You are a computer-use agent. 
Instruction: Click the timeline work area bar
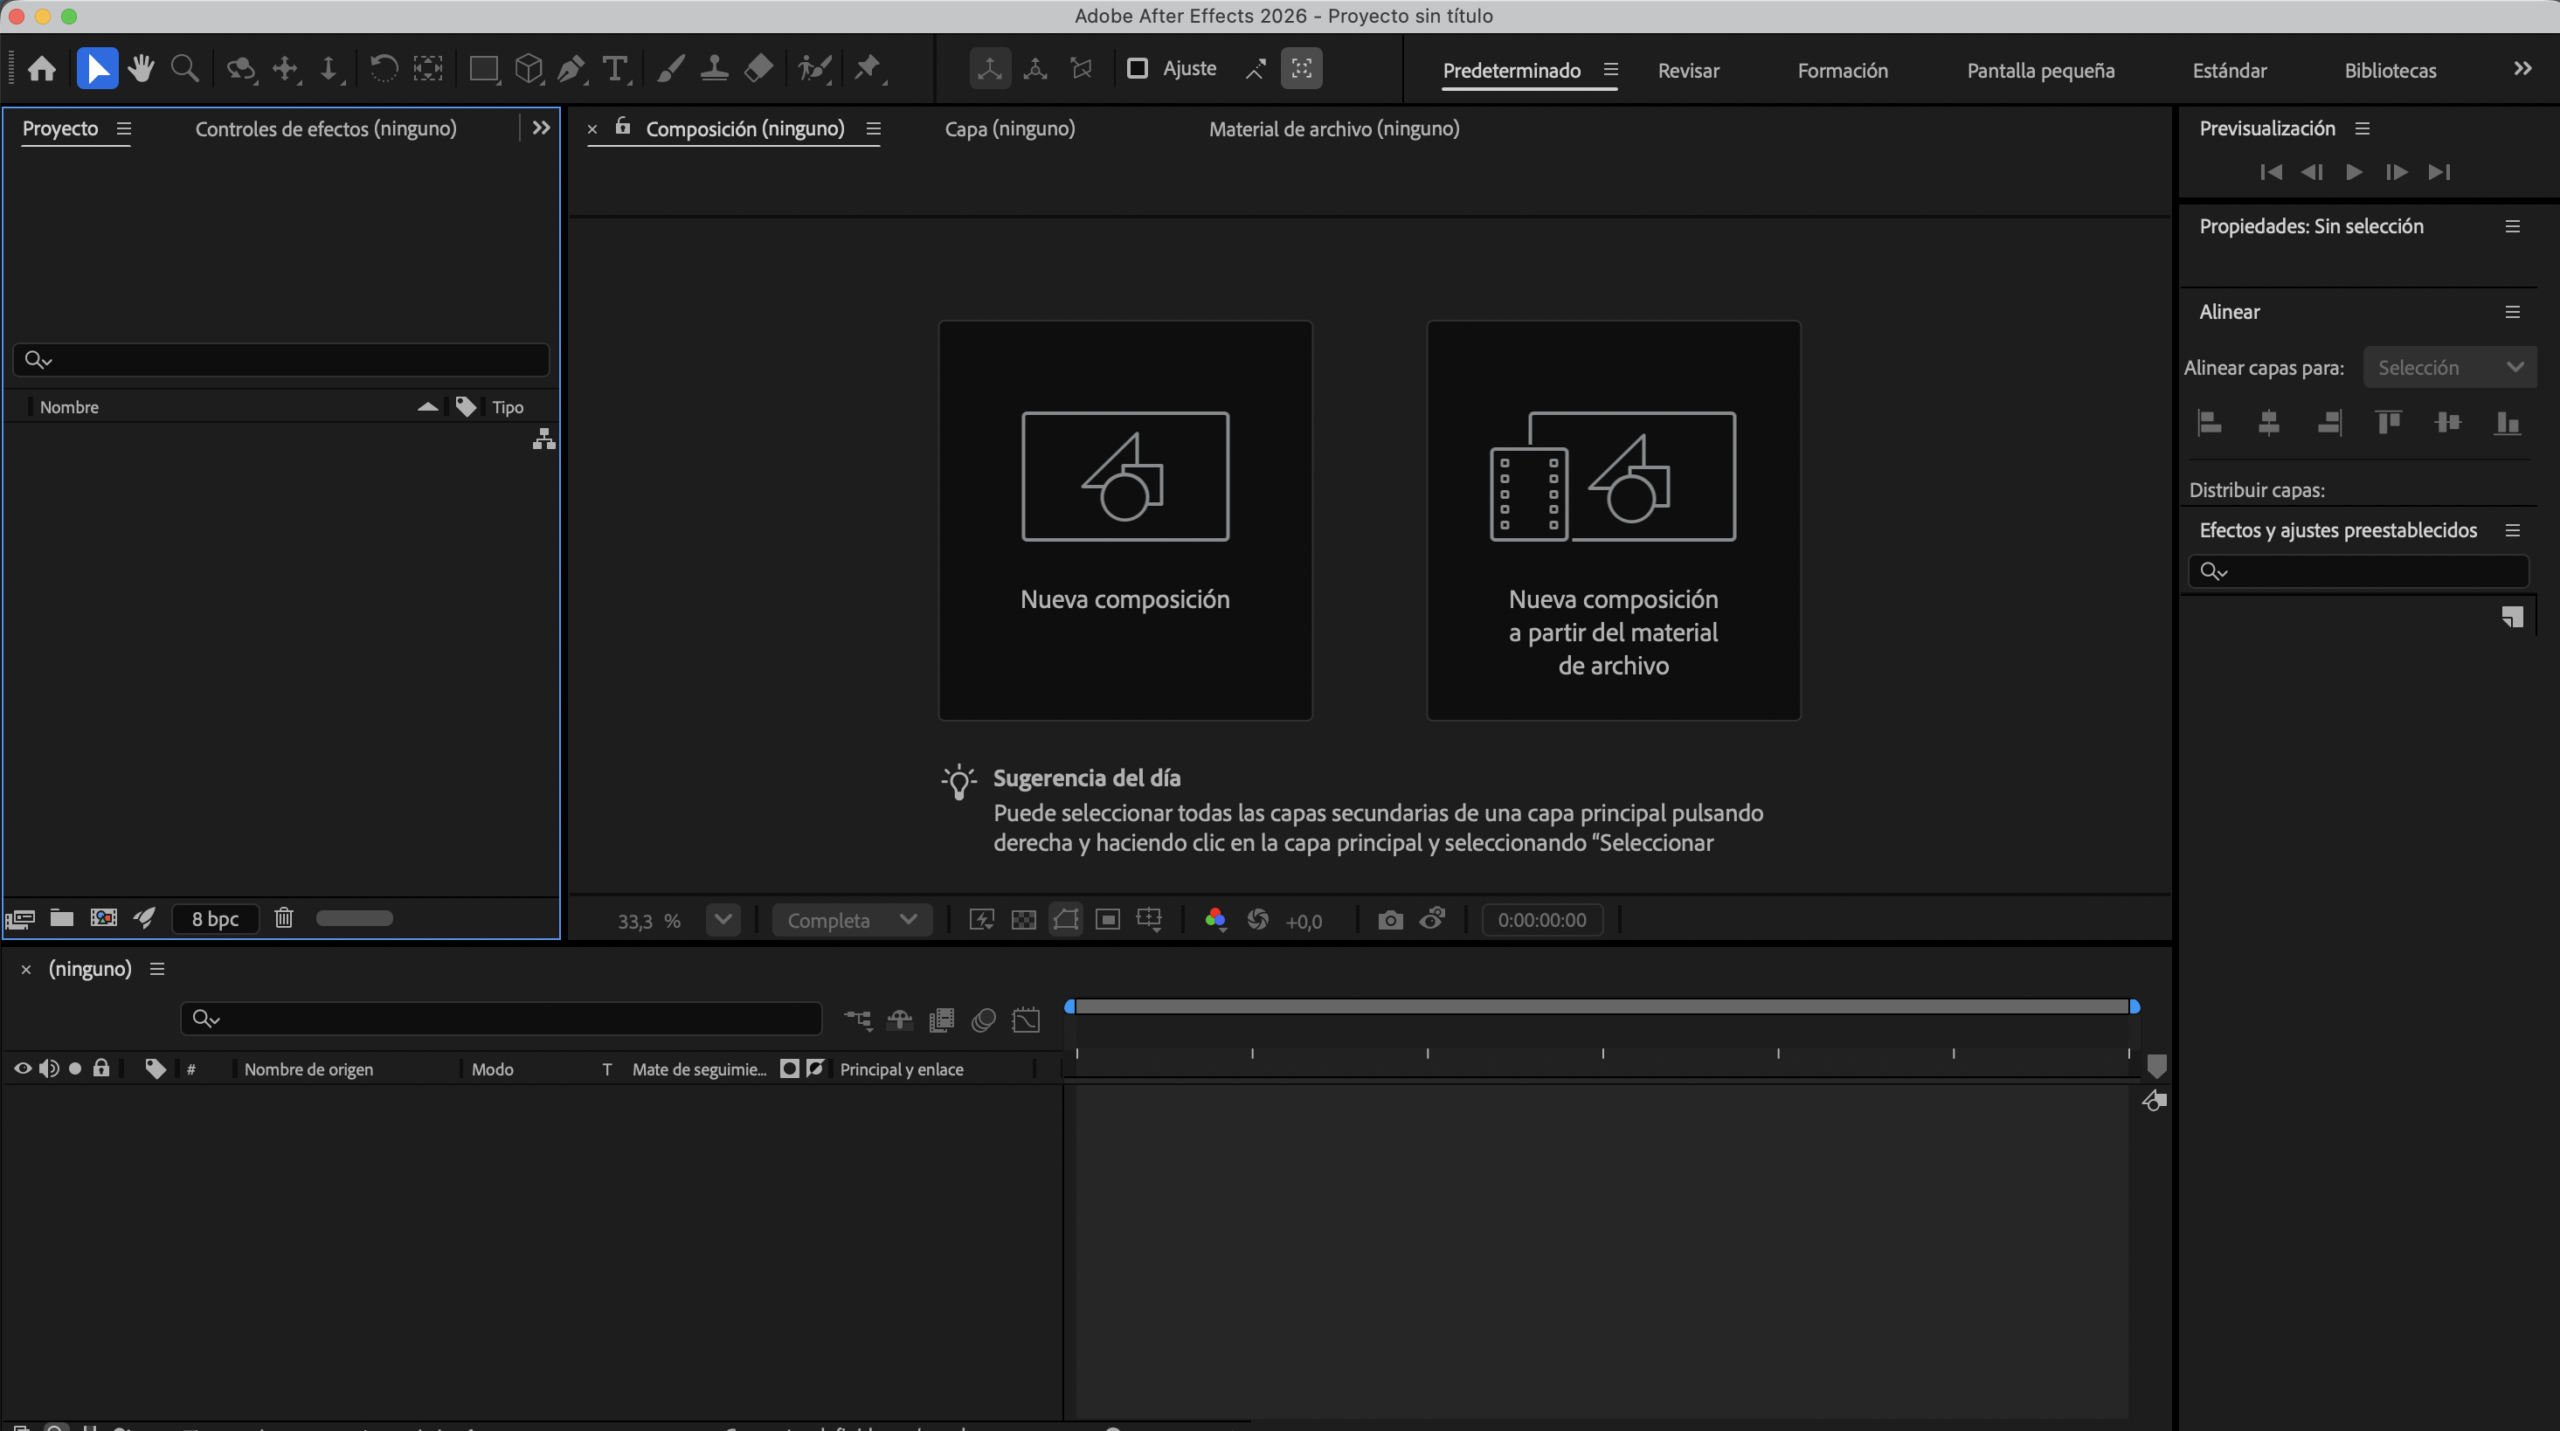pos(1602,1007)
